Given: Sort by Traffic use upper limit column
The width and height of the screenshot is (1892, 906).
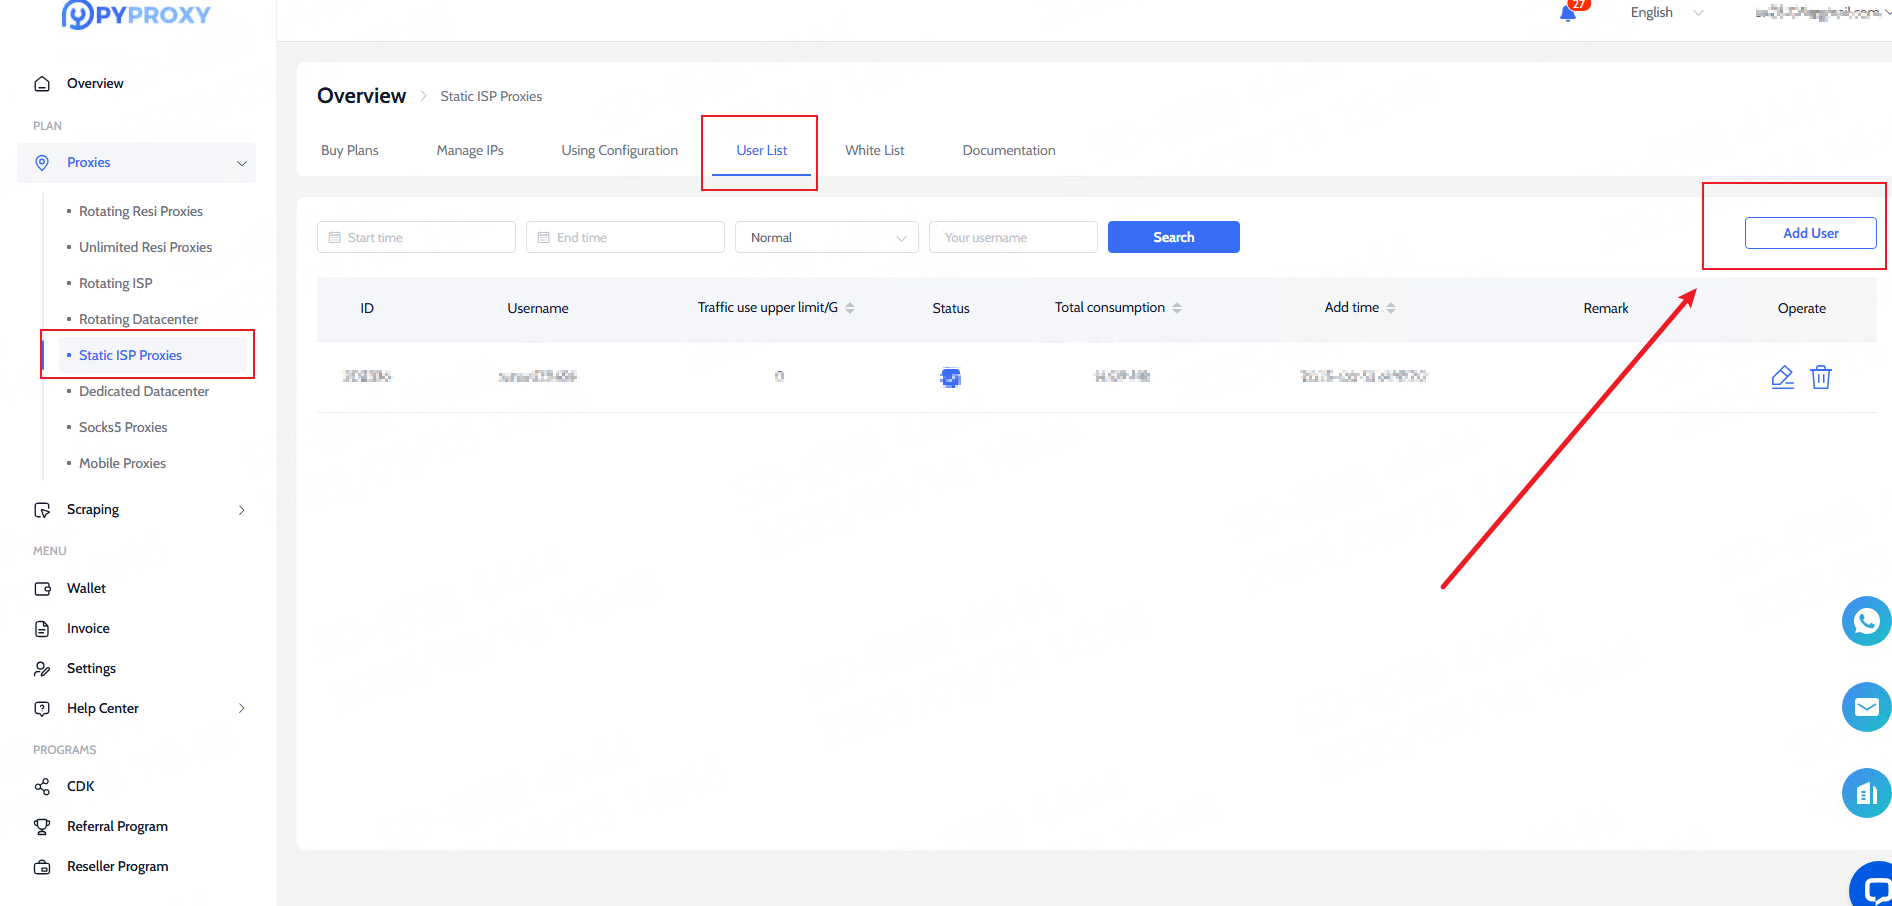Looking at the screenshot, I should coord(850,308).
